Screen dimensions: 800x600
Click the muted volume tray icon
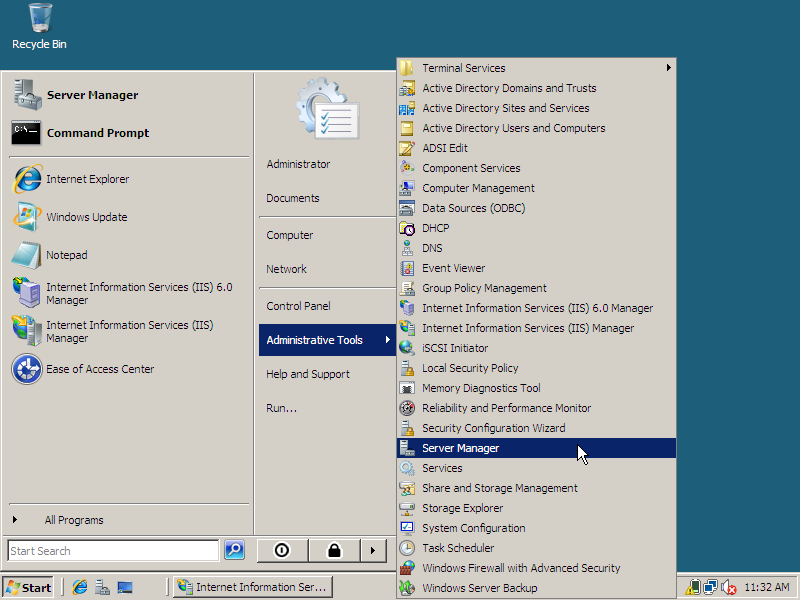coord(729,588)
